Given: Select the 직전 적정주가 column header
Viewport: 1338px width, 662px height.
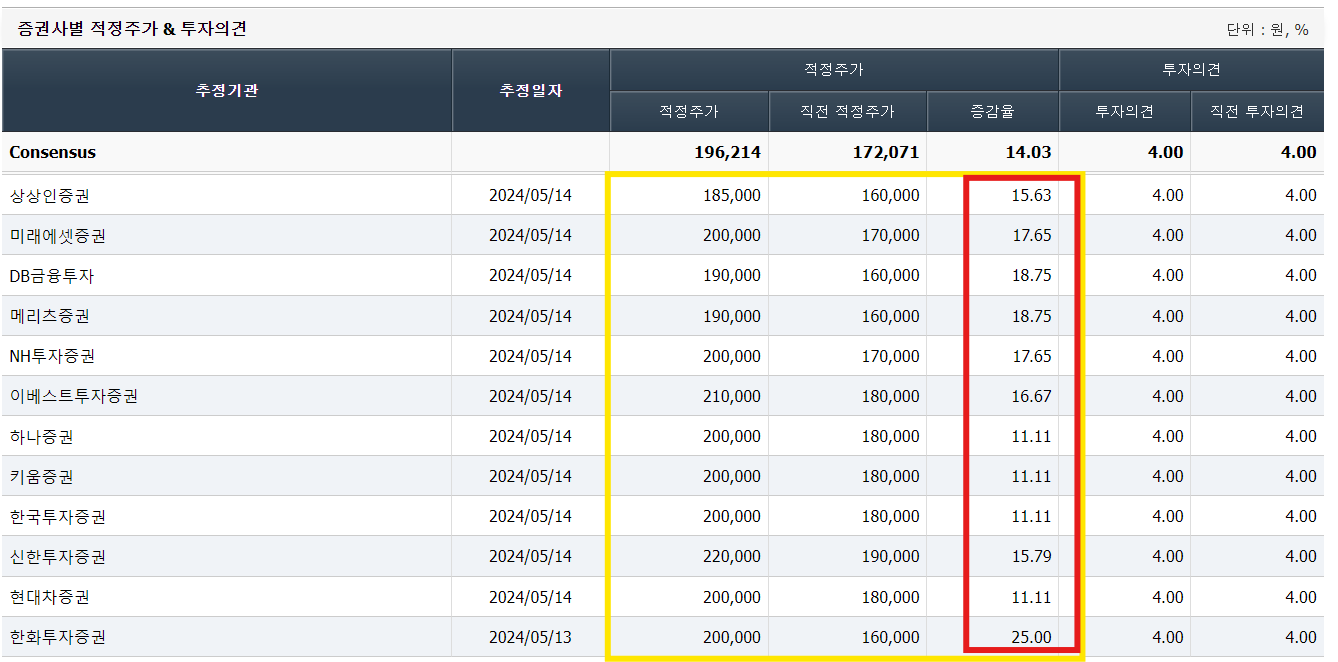Looking at the screenshot, I should click(848, 112).
